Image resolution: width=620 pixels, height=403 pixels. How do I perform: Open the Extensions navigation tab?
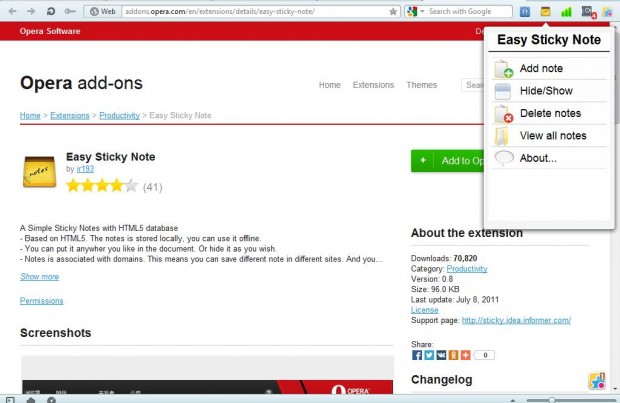(x=373, y=85)
